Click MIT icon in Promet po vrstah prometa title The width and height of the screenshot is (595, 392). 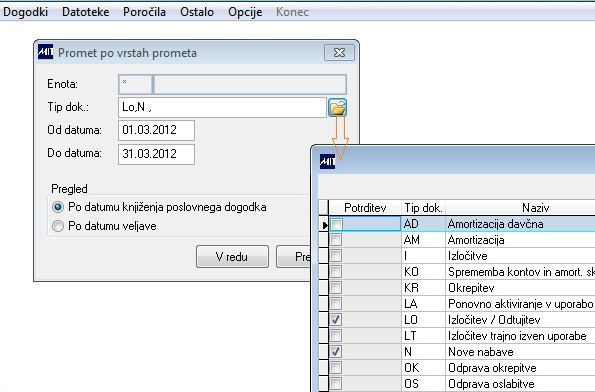46,52
